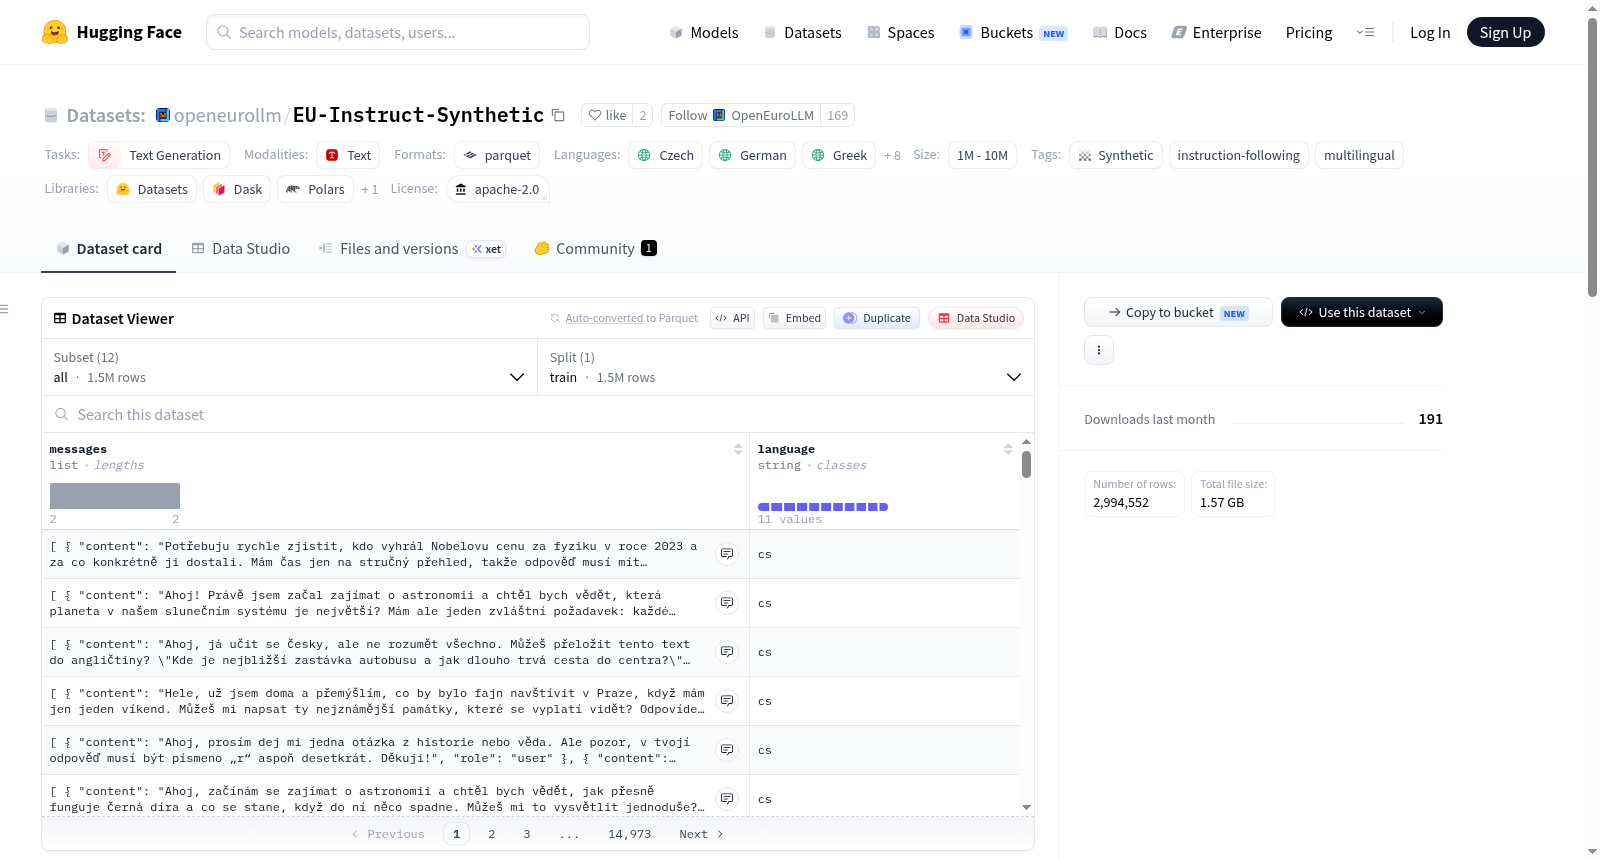This screenshot has height=861, width=1600.
Task: Open conversation icon for historie nebo věda row
Action: coord(727,750)
